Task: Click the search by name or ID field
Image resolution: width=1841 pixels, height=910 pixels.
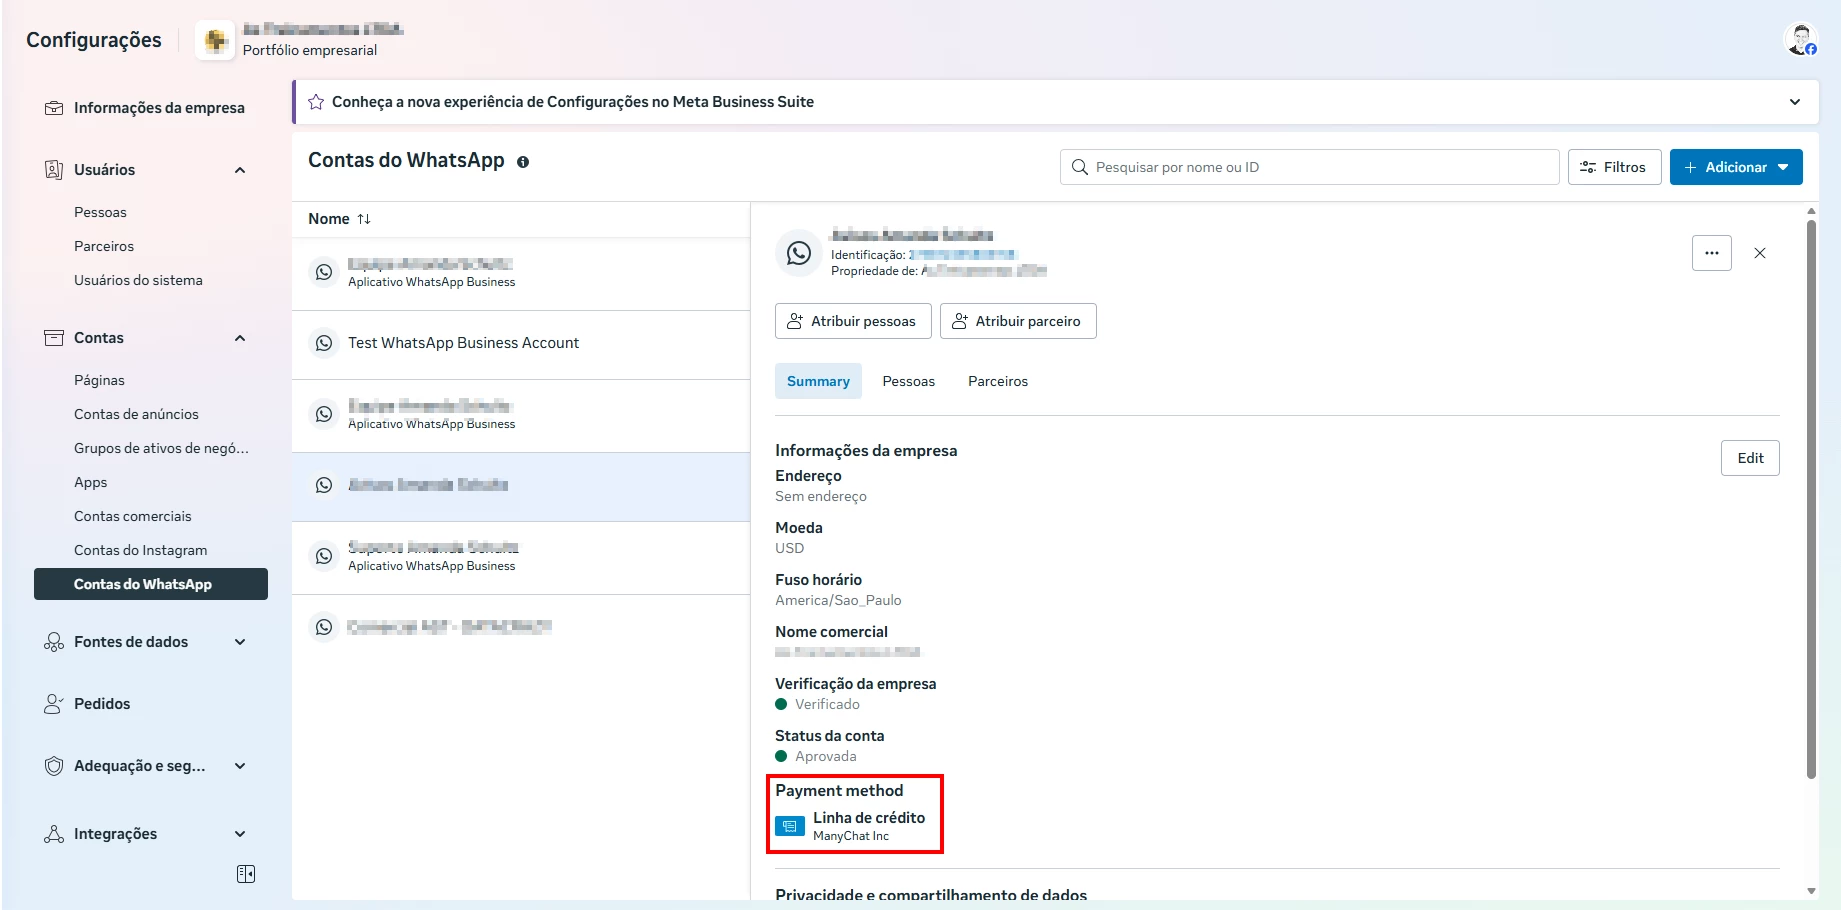Action: click(x=1310, y=167)
